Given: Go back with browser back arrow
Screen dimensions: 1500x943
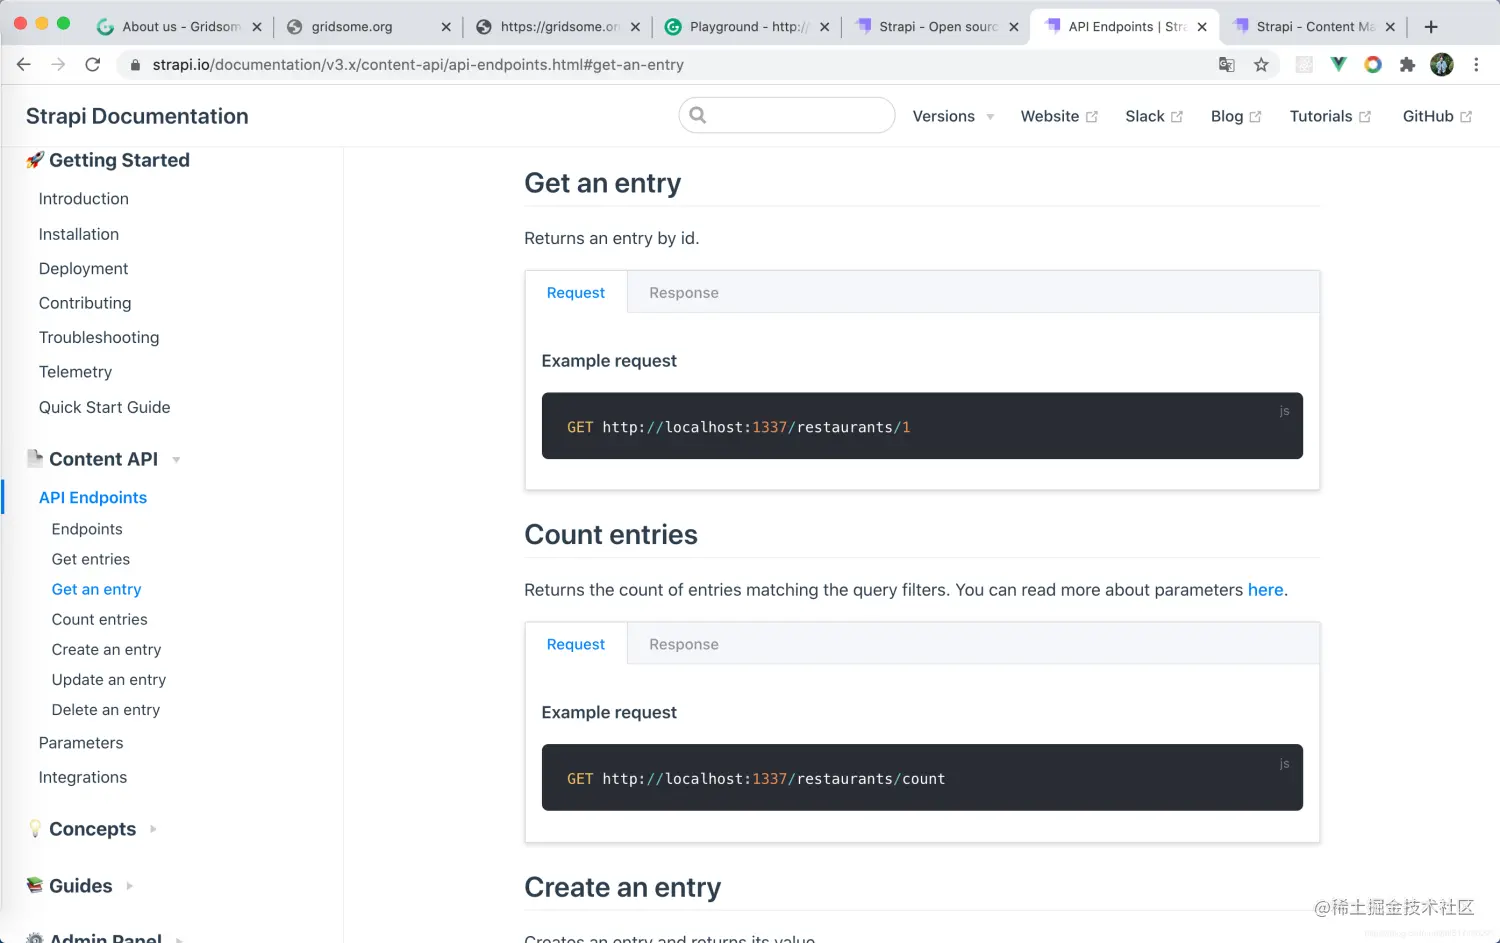Looking at the screenshot, I should (24, 64).
